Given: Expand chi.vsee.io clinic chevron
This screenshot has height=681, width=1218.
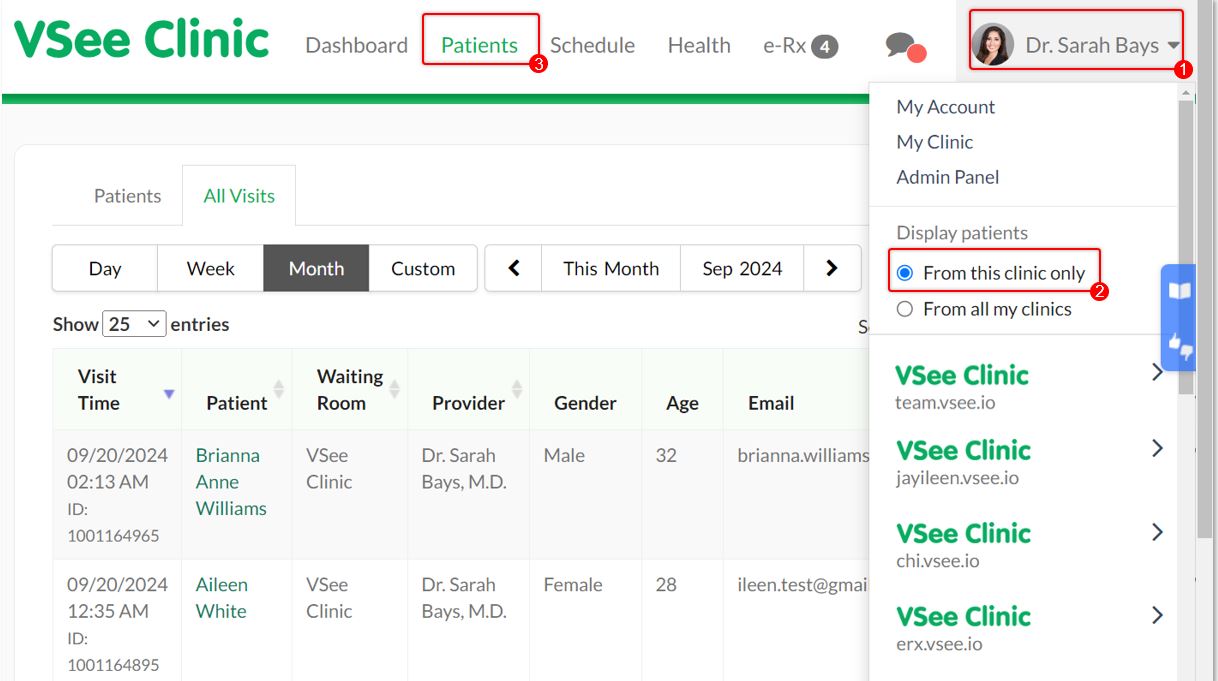Looking at the screenshot, I should 1157,531.
